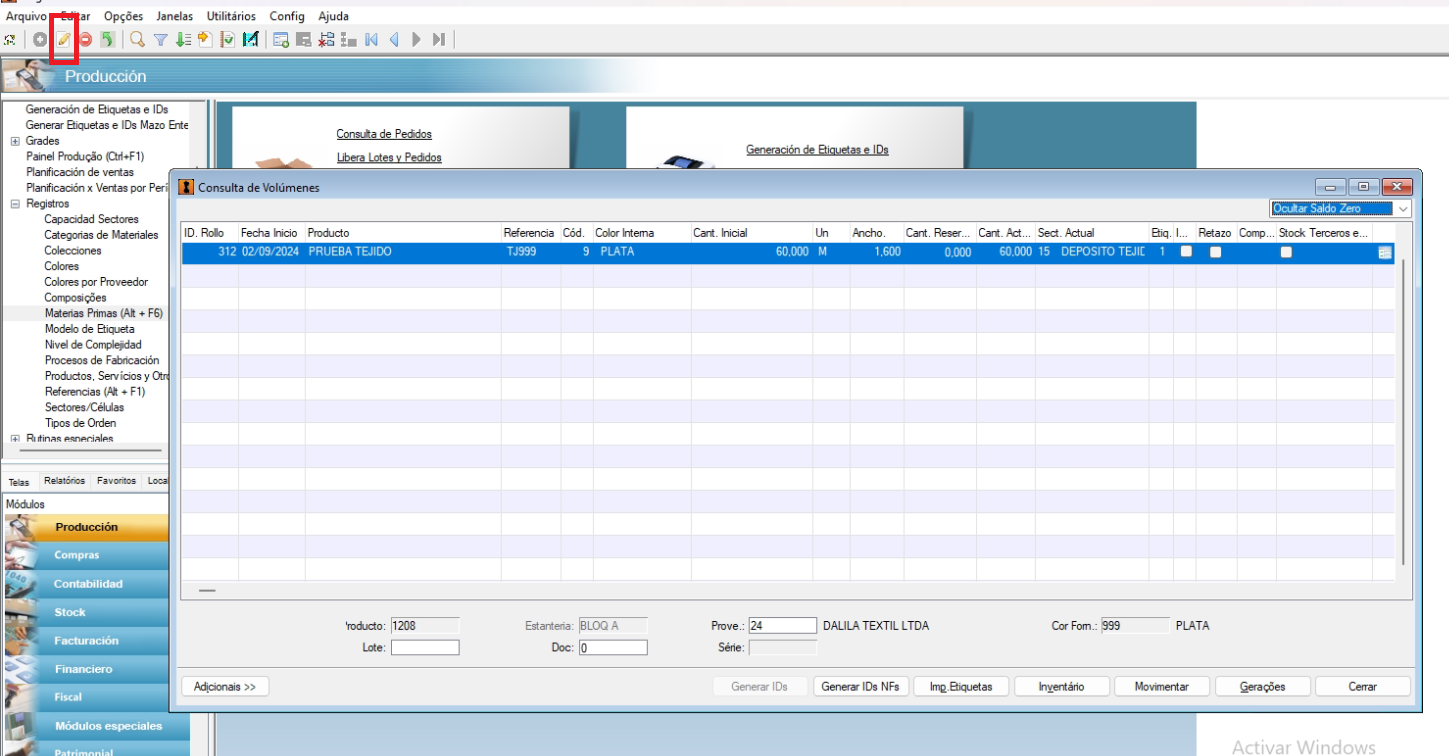The image size is (1449, 756).
Task: Click the Lote input field
Action: [x=425, y=648]
